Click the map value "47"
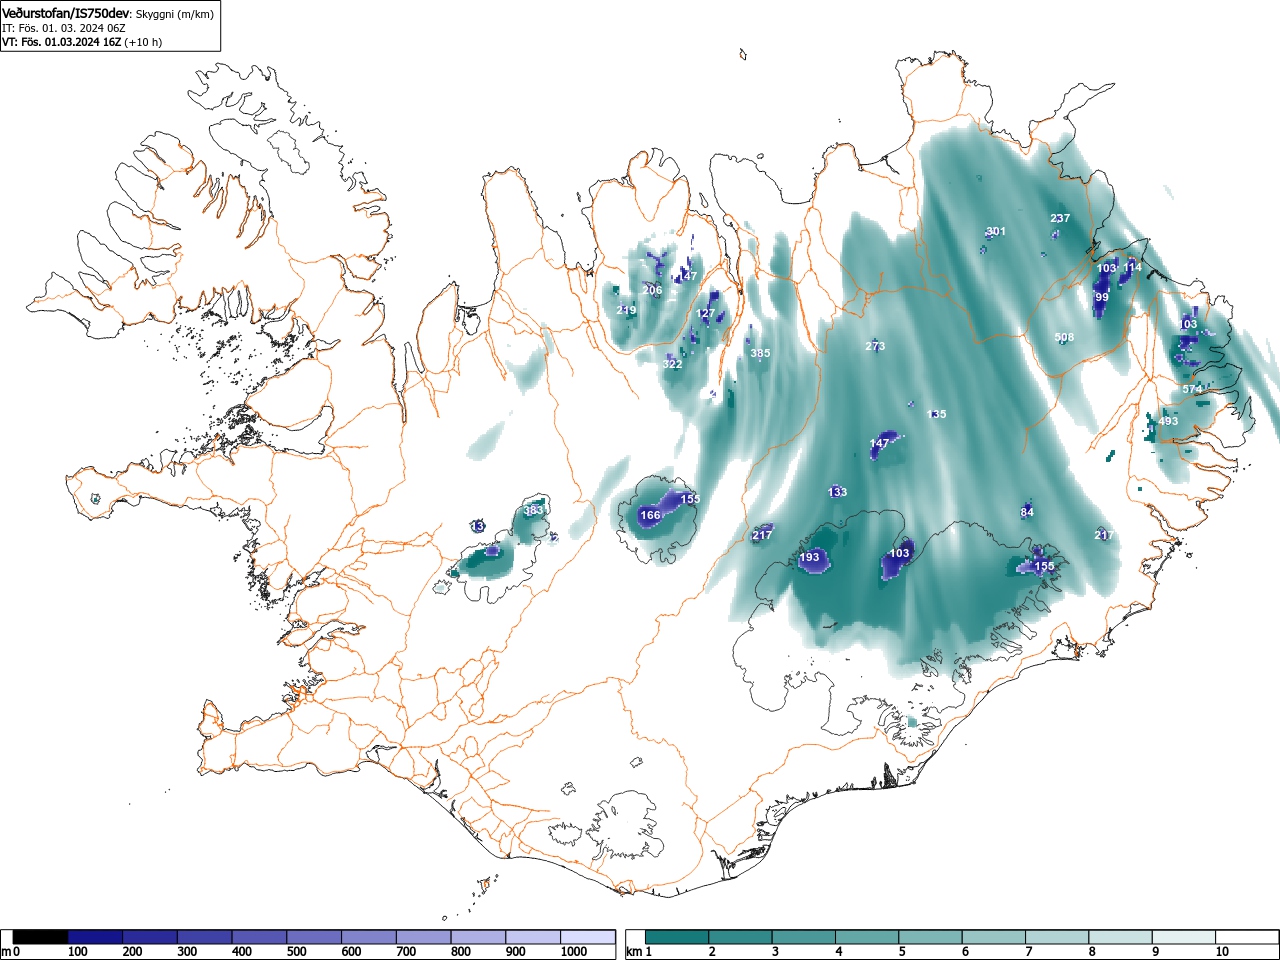 [x=690, y=277]
